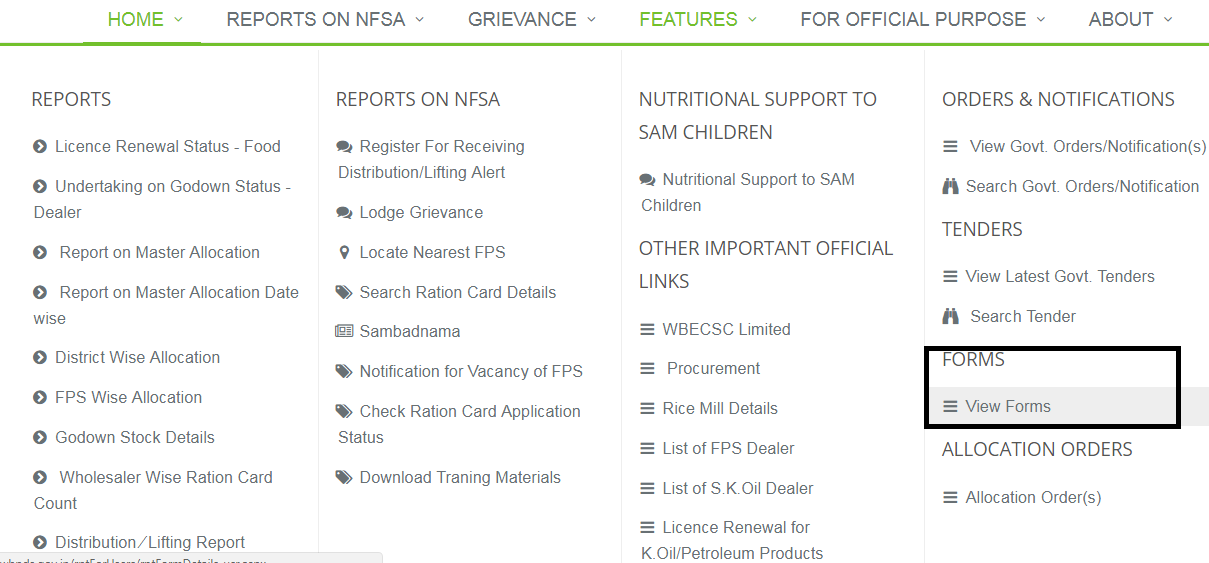
Task: Open the FOR OFFICIAL PURPOSE menu
Action: (922, 20)
